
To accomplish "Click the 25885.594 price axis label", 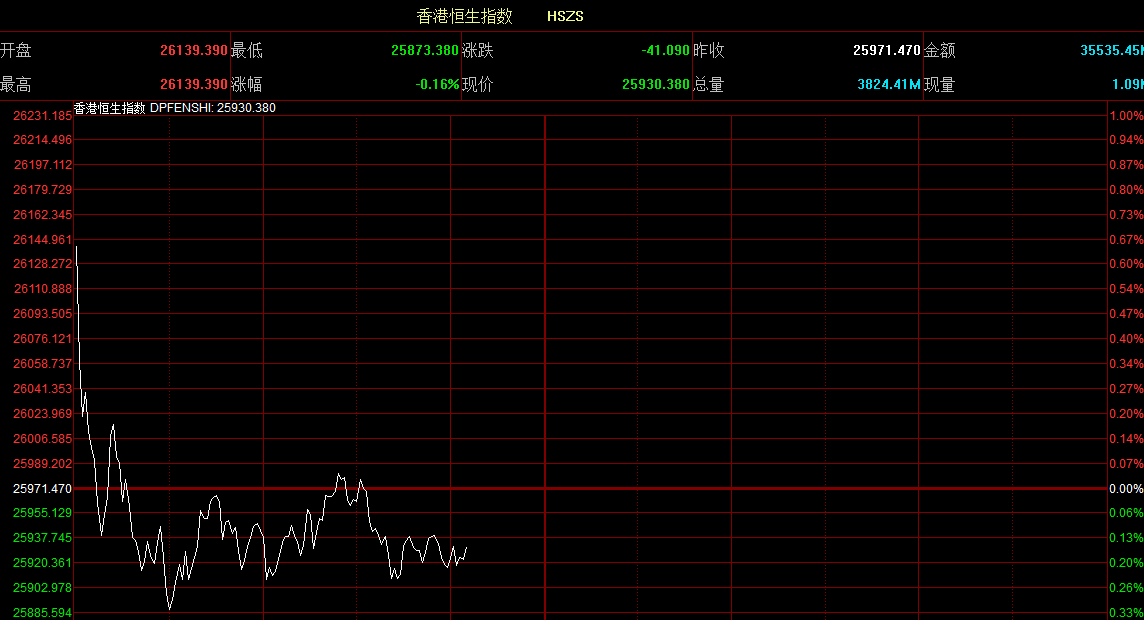I will click(42, 612).
